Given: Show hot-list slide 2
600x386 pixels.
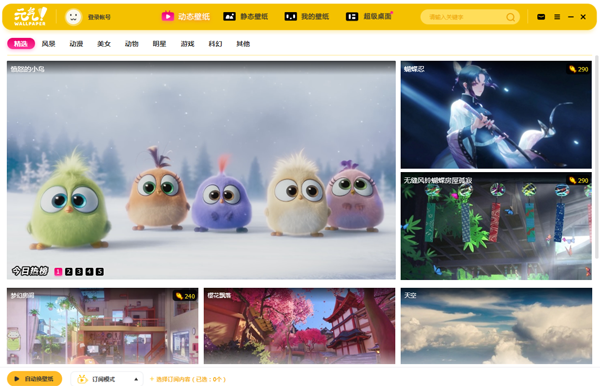Looking at the screenshot, I should pyautogui.click(x=68, y=272).
